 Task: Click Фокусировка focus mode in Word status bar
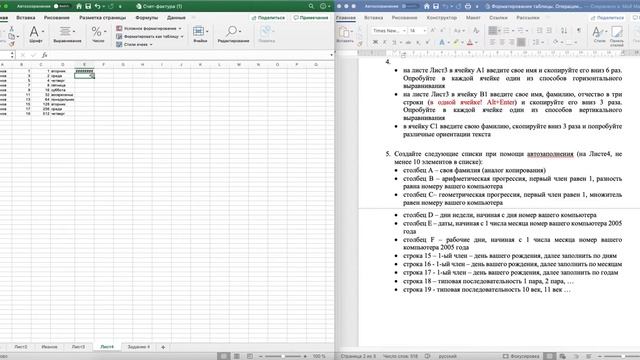point(521,356)
